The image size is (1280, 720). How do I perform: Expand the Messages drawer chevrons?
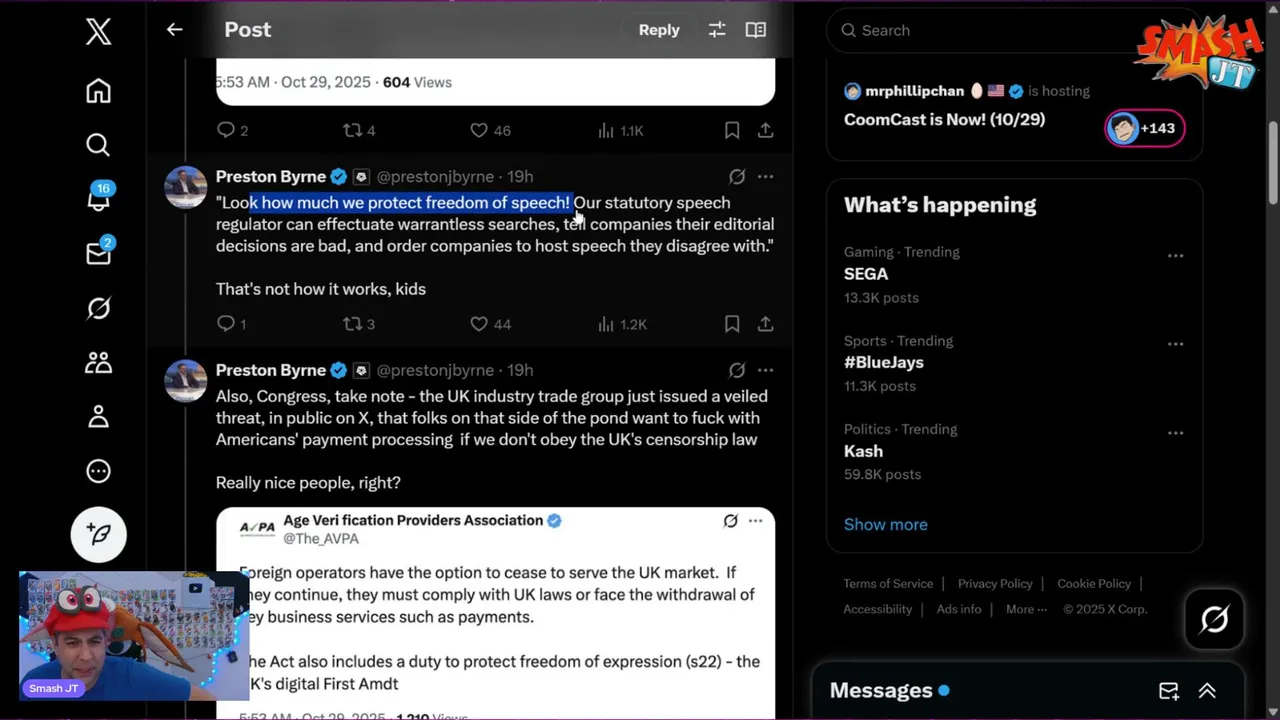1207,691
